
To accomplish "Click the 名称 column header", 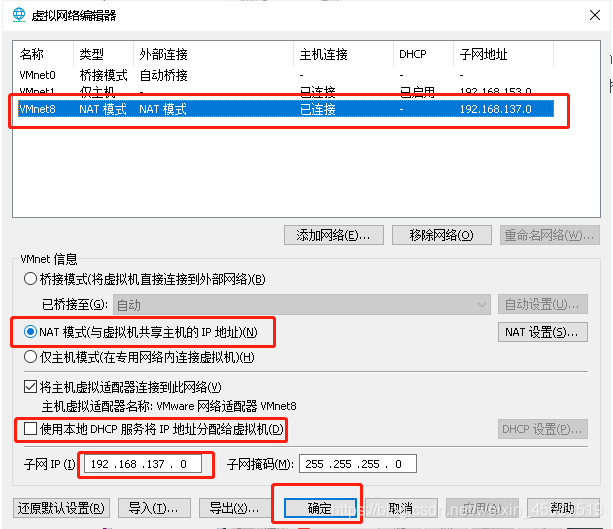I will (x=43, y=54).
